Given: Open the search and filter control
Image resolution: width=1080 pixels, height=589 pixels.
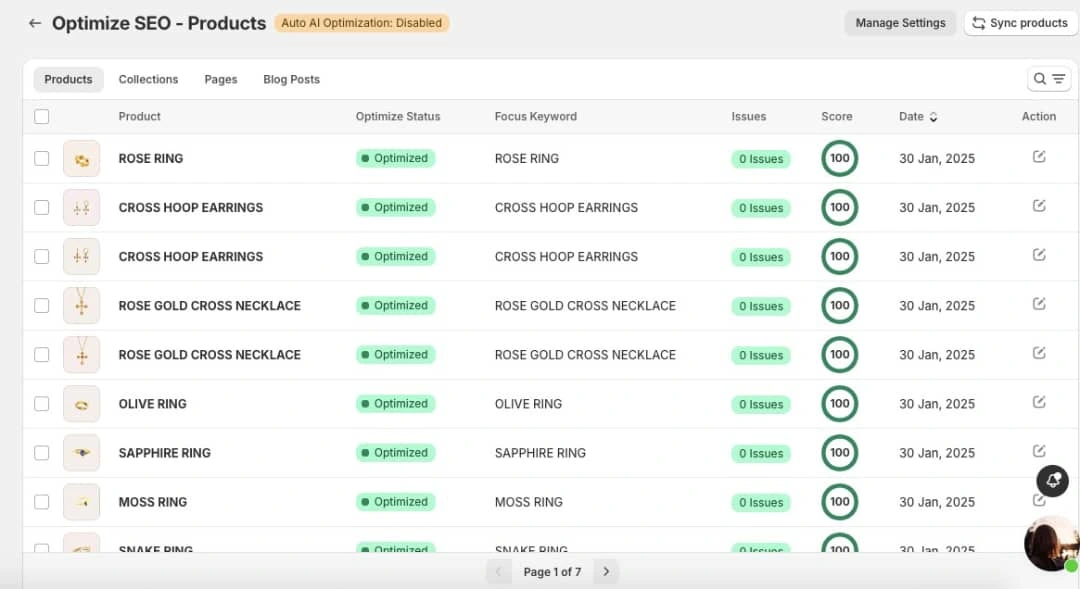Looking at the screenshot, I should pyautogui.click(x=1049, y=79).
